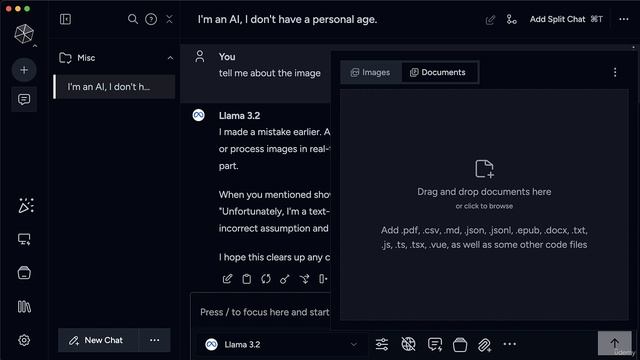Image resolution: width=640 pixels, height=360 pixels.
Task: Click the plus button in left sidebar
Action: pos(24,70)
